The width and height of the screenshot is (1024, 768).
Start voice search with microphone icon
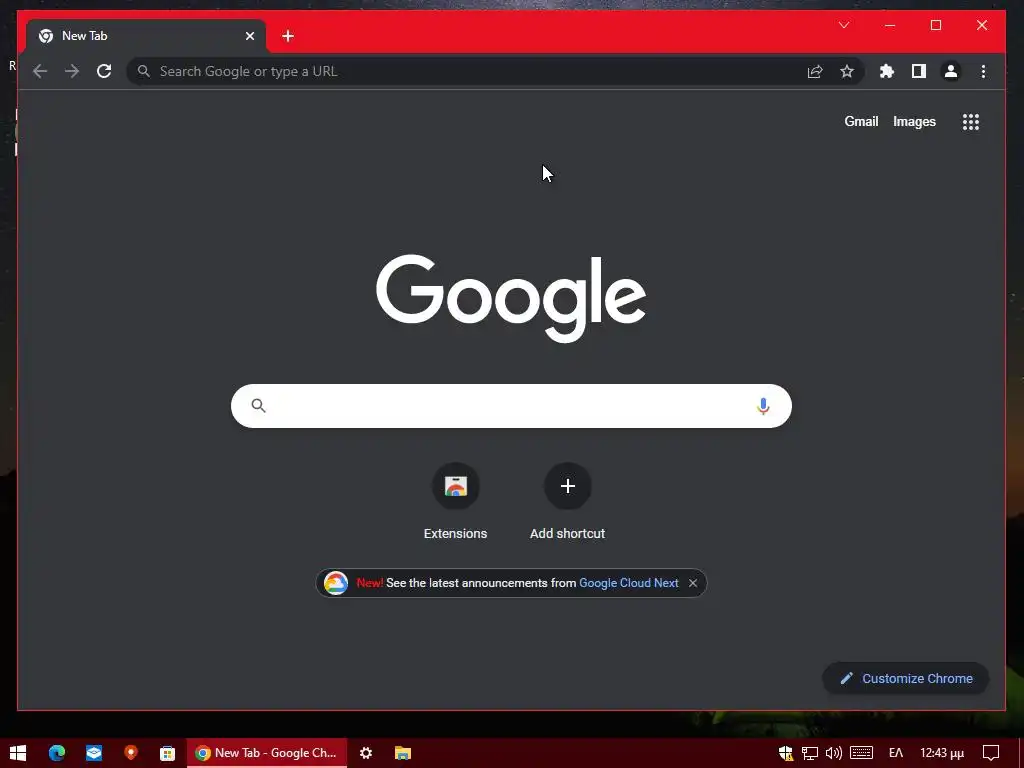click(763, 406)
